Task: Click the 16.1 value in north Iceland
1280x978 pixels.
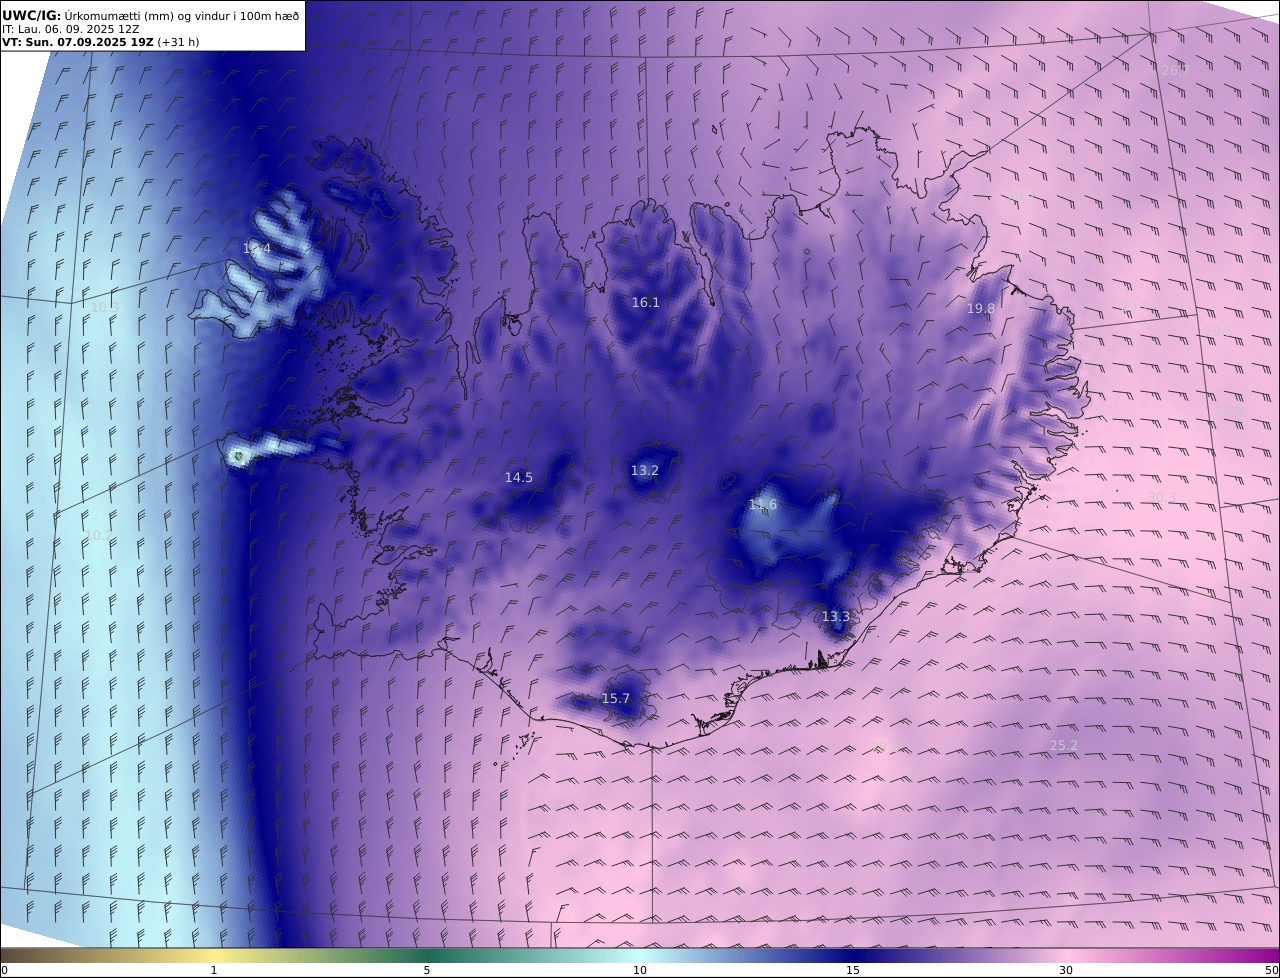Action: tap(645, 302)
